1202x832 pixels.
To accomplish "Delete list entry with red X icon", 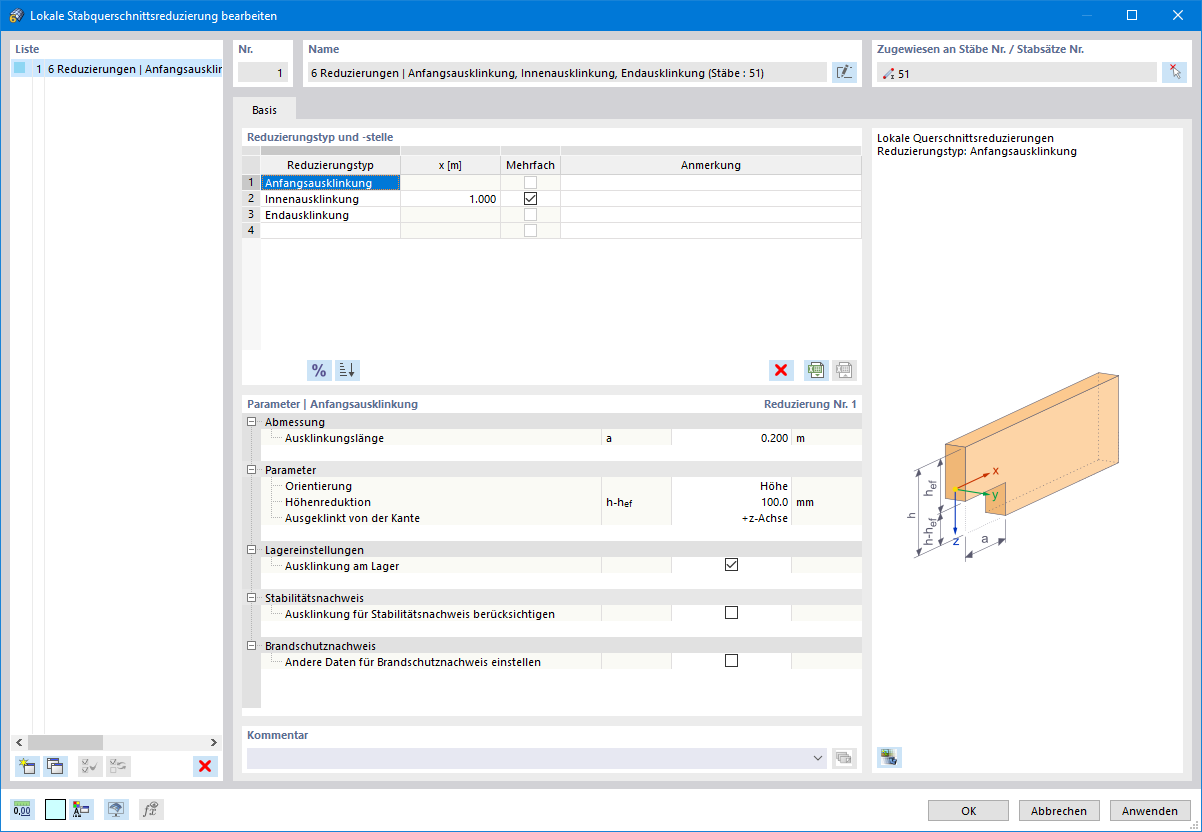I will [x=205, y=766].
